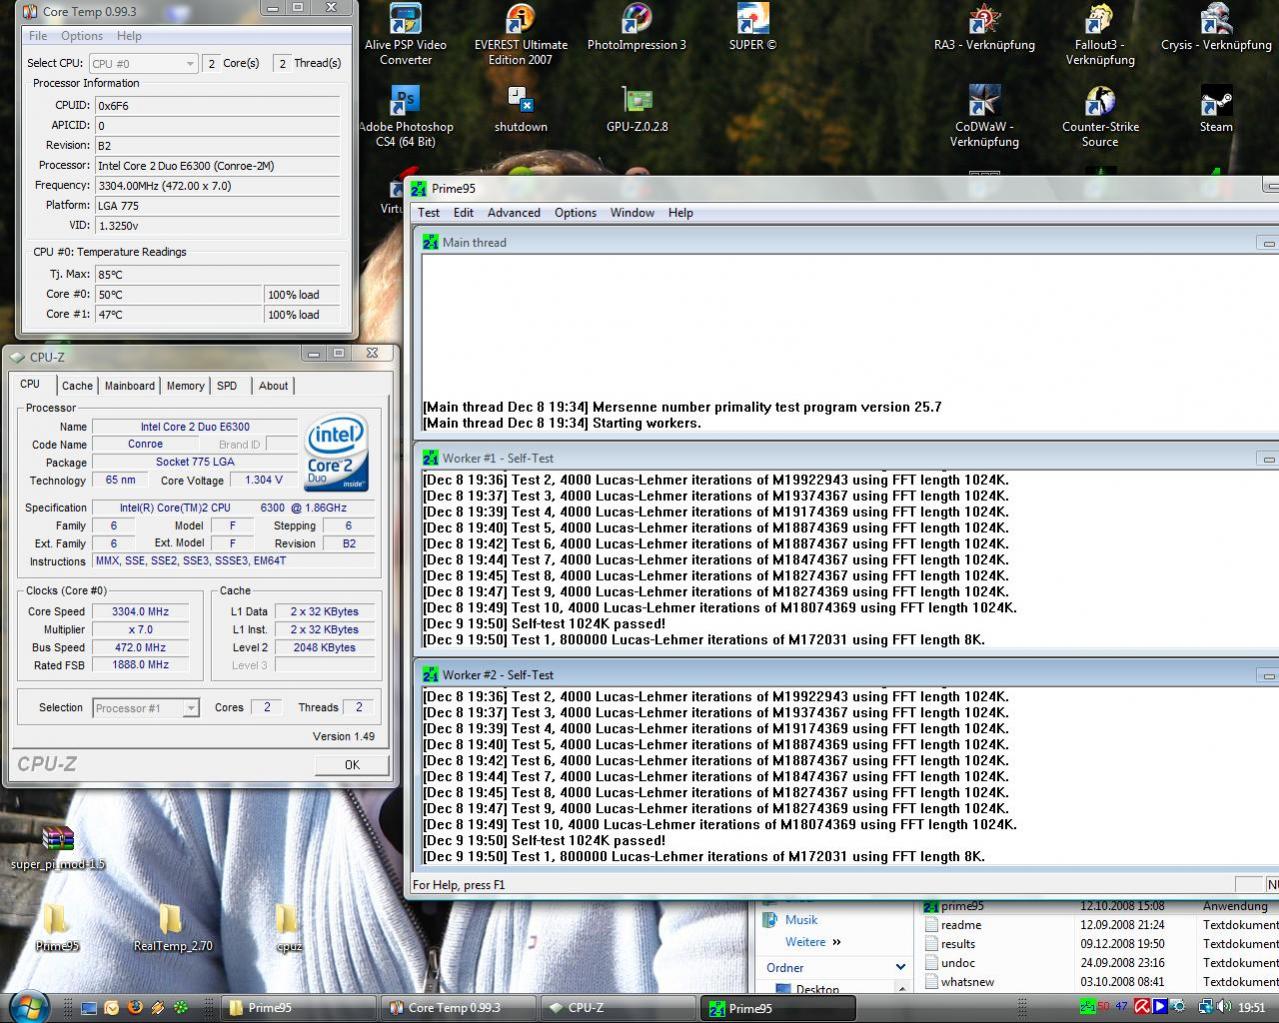This screenshot has height=1023, width=1279.
Task: Open EVEREST Ultimate Edition 2007 shortcut
Action: (x=520, y=35)
